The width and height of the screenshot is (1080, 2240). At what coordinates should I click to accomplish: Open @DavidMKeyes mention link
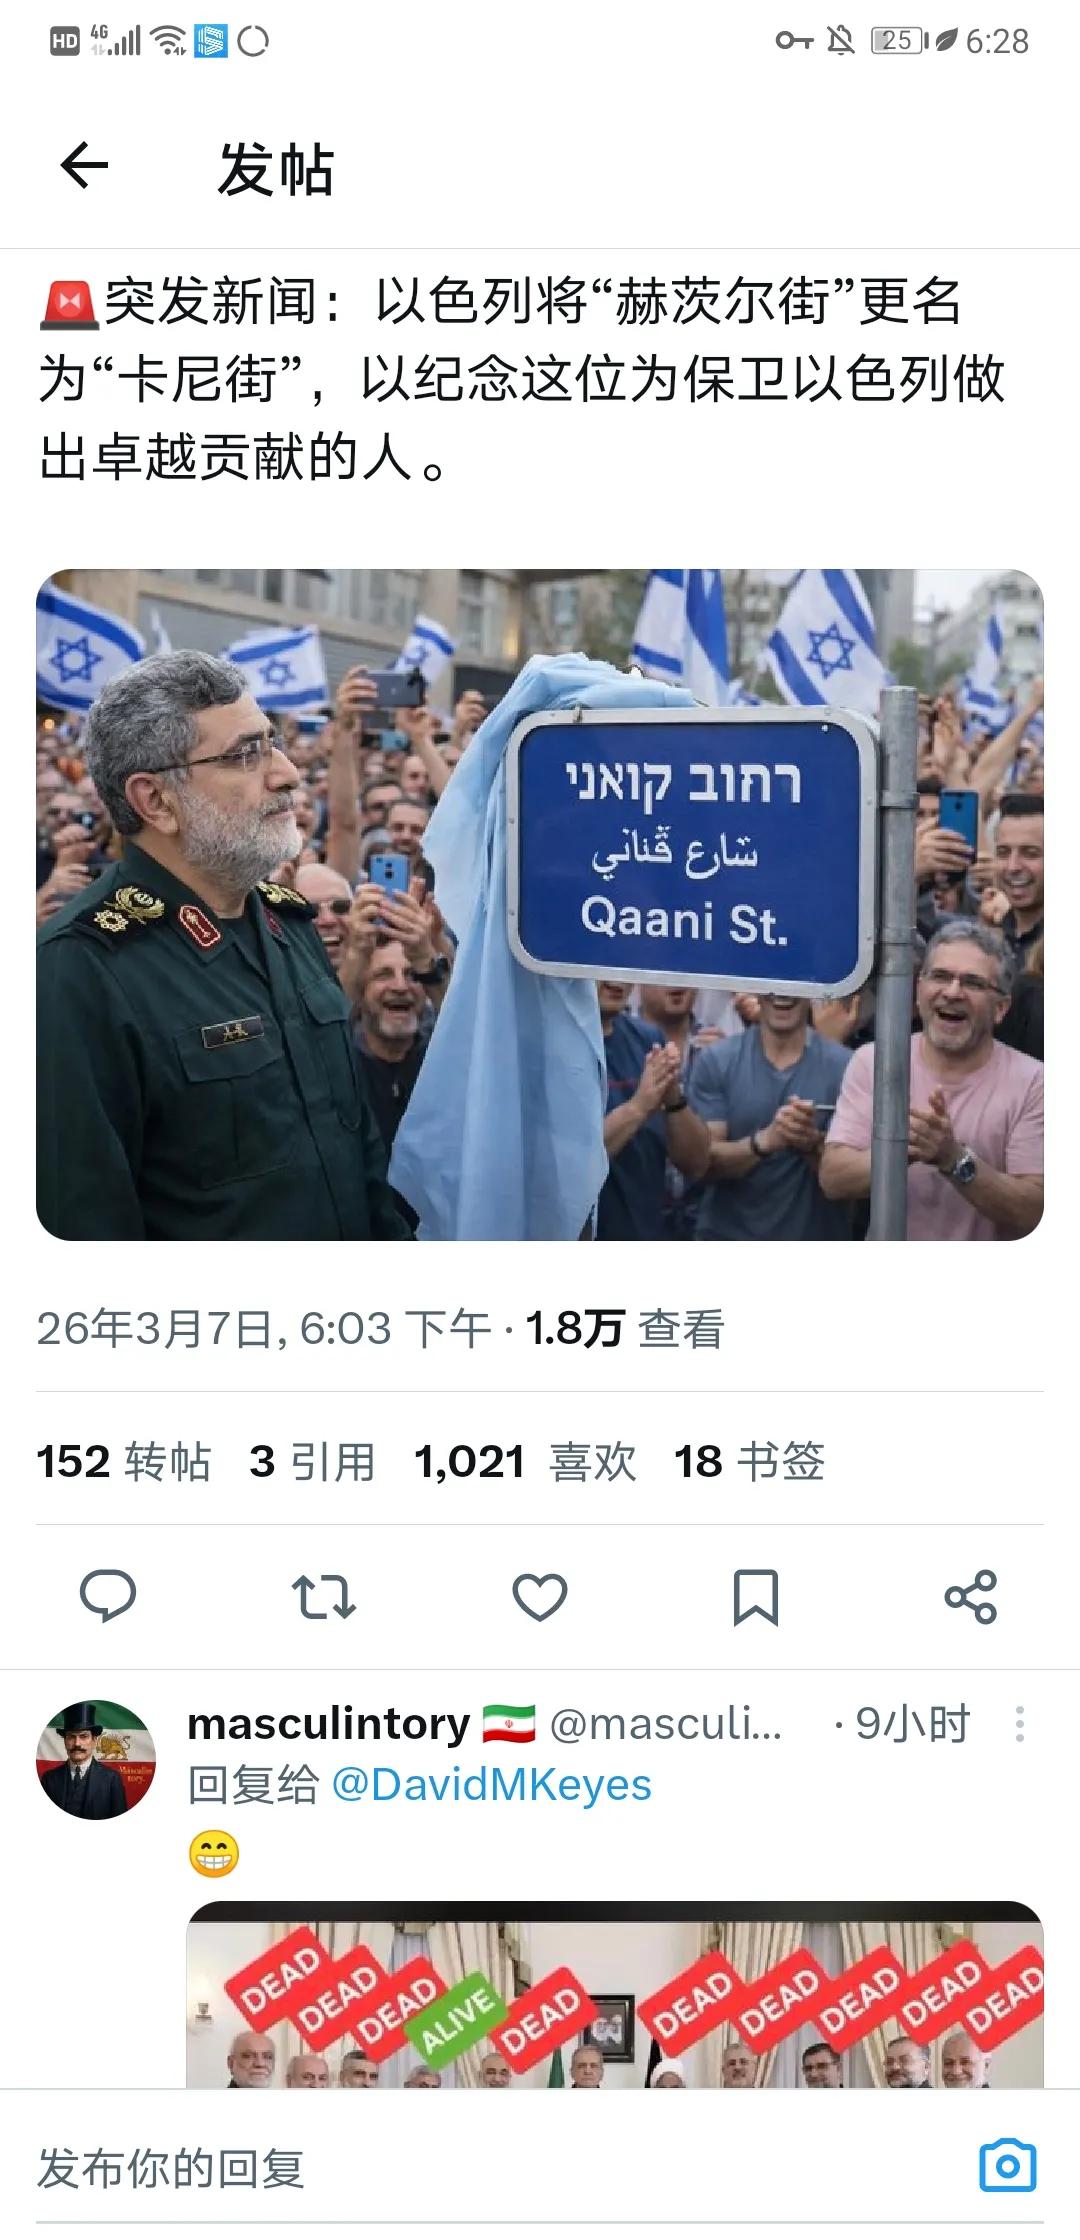(x=491, y=1785)
